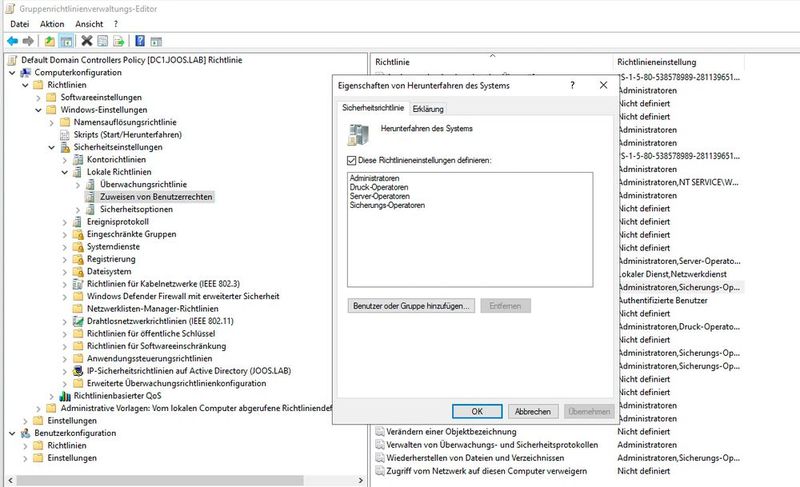
Task: Expand the Kontorichtlinien node
Action: (x=65, y=160)
